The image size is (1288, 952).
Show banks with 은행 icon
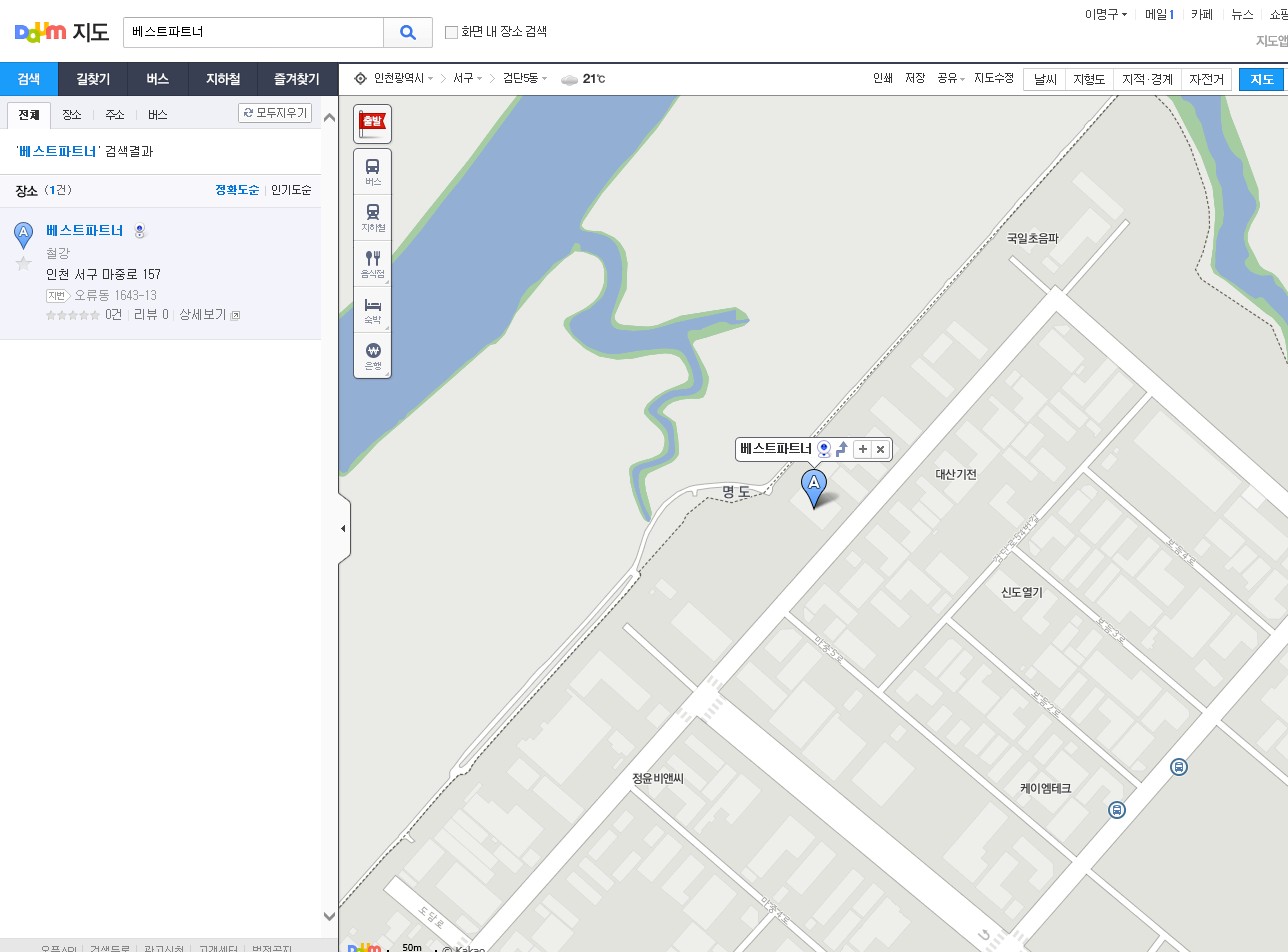click(x=372, y=355)
